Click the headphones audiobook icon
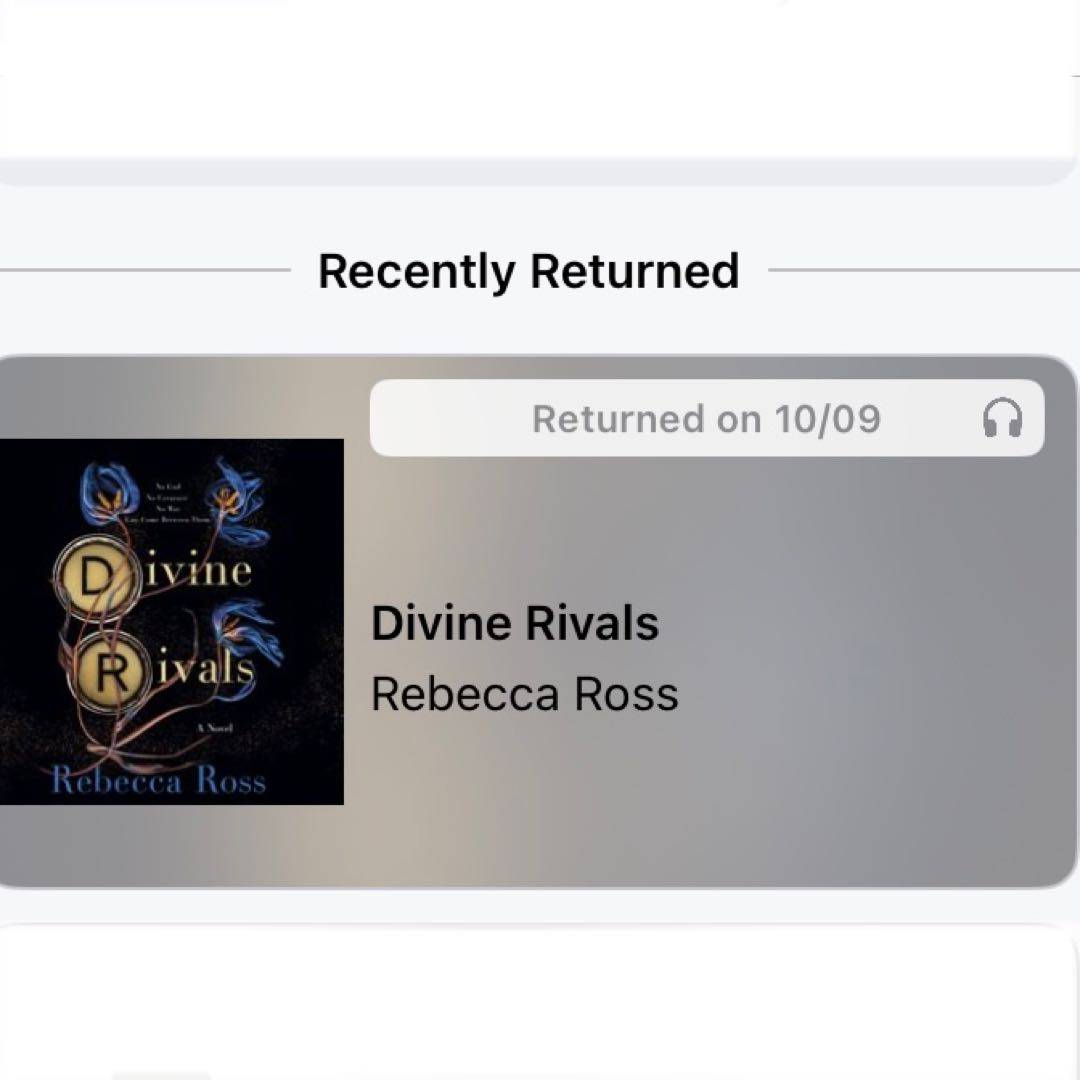The image size is (1080, 1080). coord(1002,417)
